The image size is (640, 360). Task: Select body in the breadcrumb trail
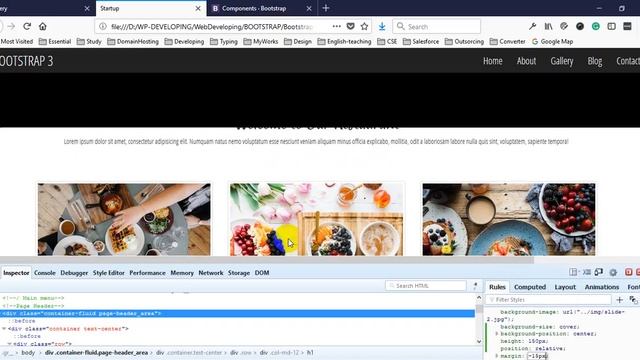coord(28,353)
